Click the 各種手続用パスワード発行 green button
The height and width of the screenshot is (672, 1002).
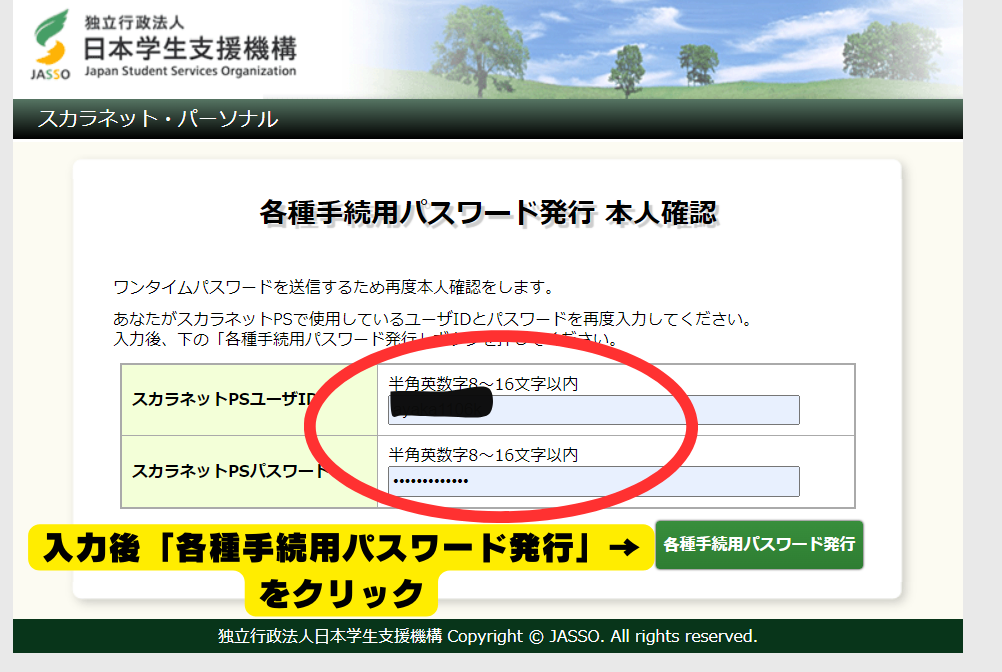click(759, 545)
